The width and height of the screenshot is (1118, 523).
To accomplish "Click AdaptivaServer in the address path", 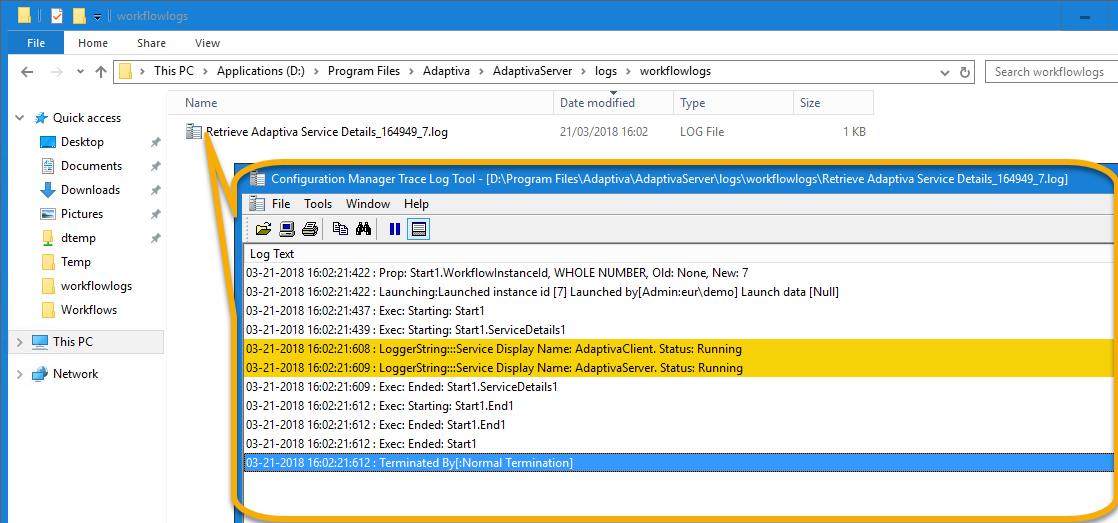I will click(x=533, y=71).
